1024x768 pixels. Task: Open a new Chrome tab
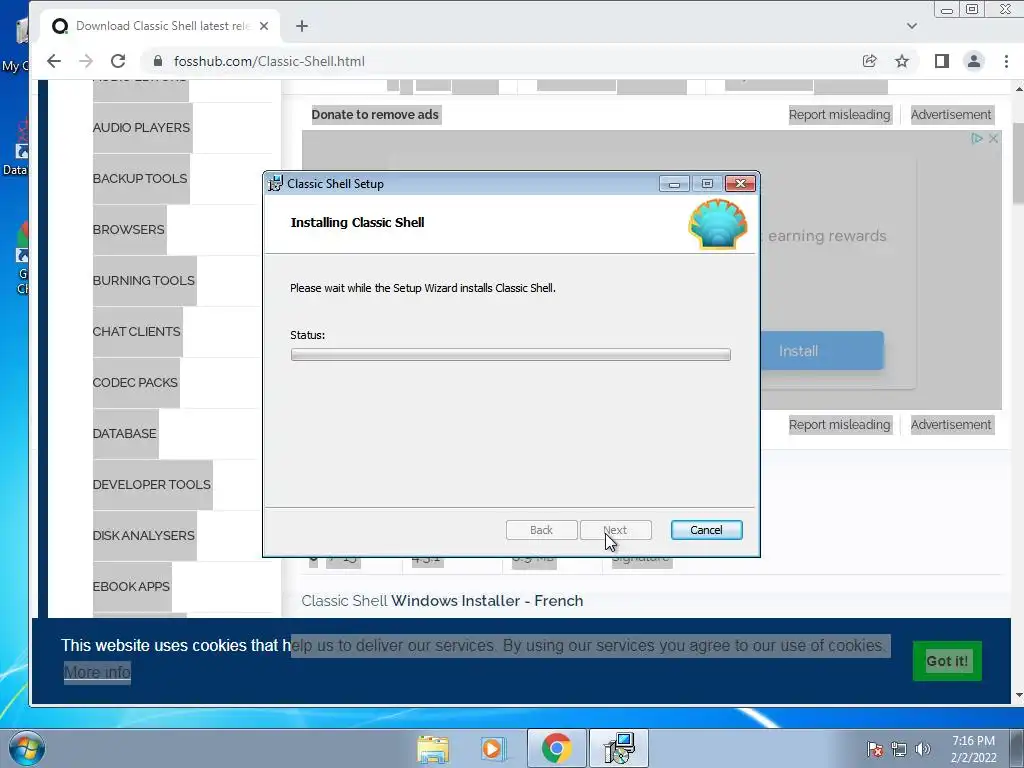pos(301,26)
